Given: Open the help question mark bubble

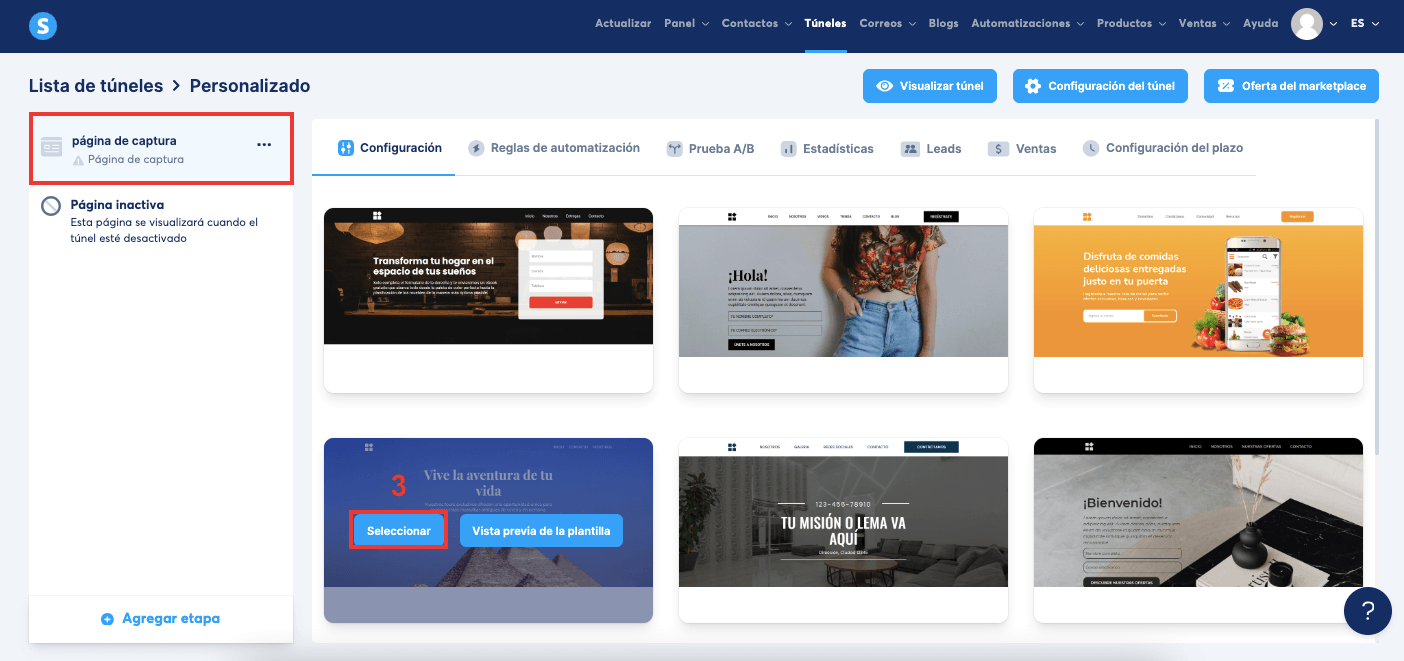Looking at the screenshot, I should tap(1368, 610).
